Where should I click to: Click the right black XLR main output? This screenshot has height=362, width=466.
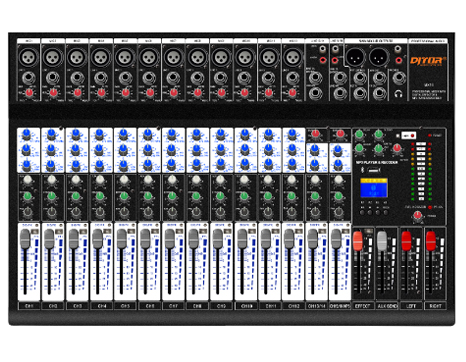[x=379, y=57]
